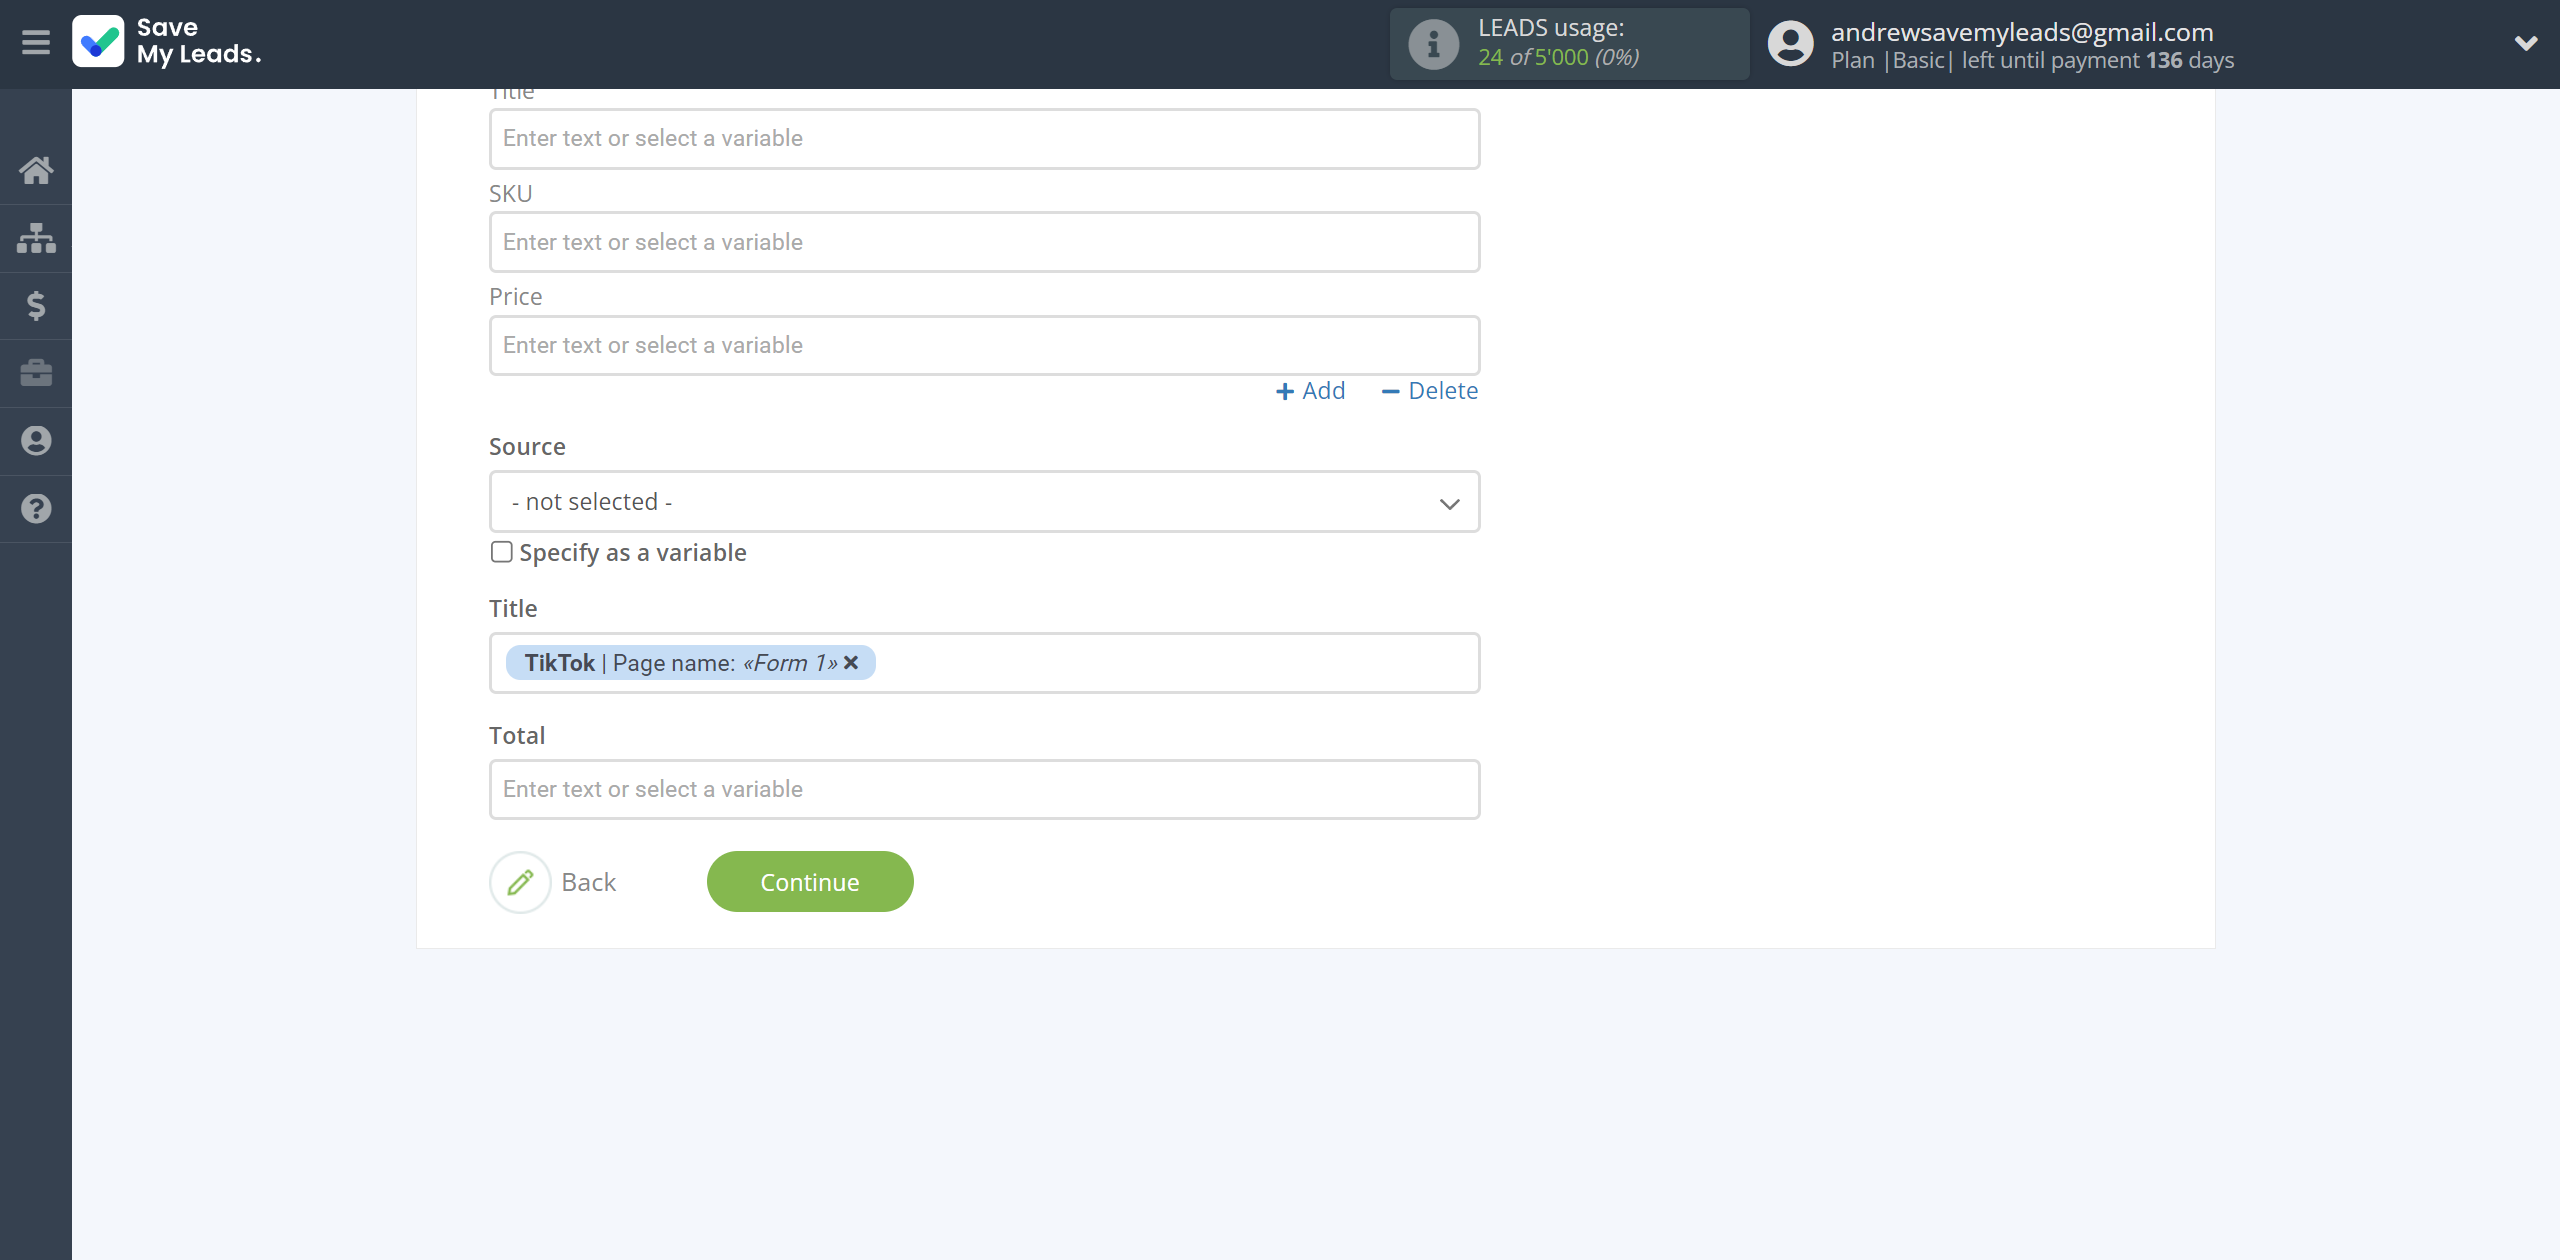This screenshot has width=2560, height=1260.
Task: Click the Title field containing TikTok variable
Action: [984, 663]
